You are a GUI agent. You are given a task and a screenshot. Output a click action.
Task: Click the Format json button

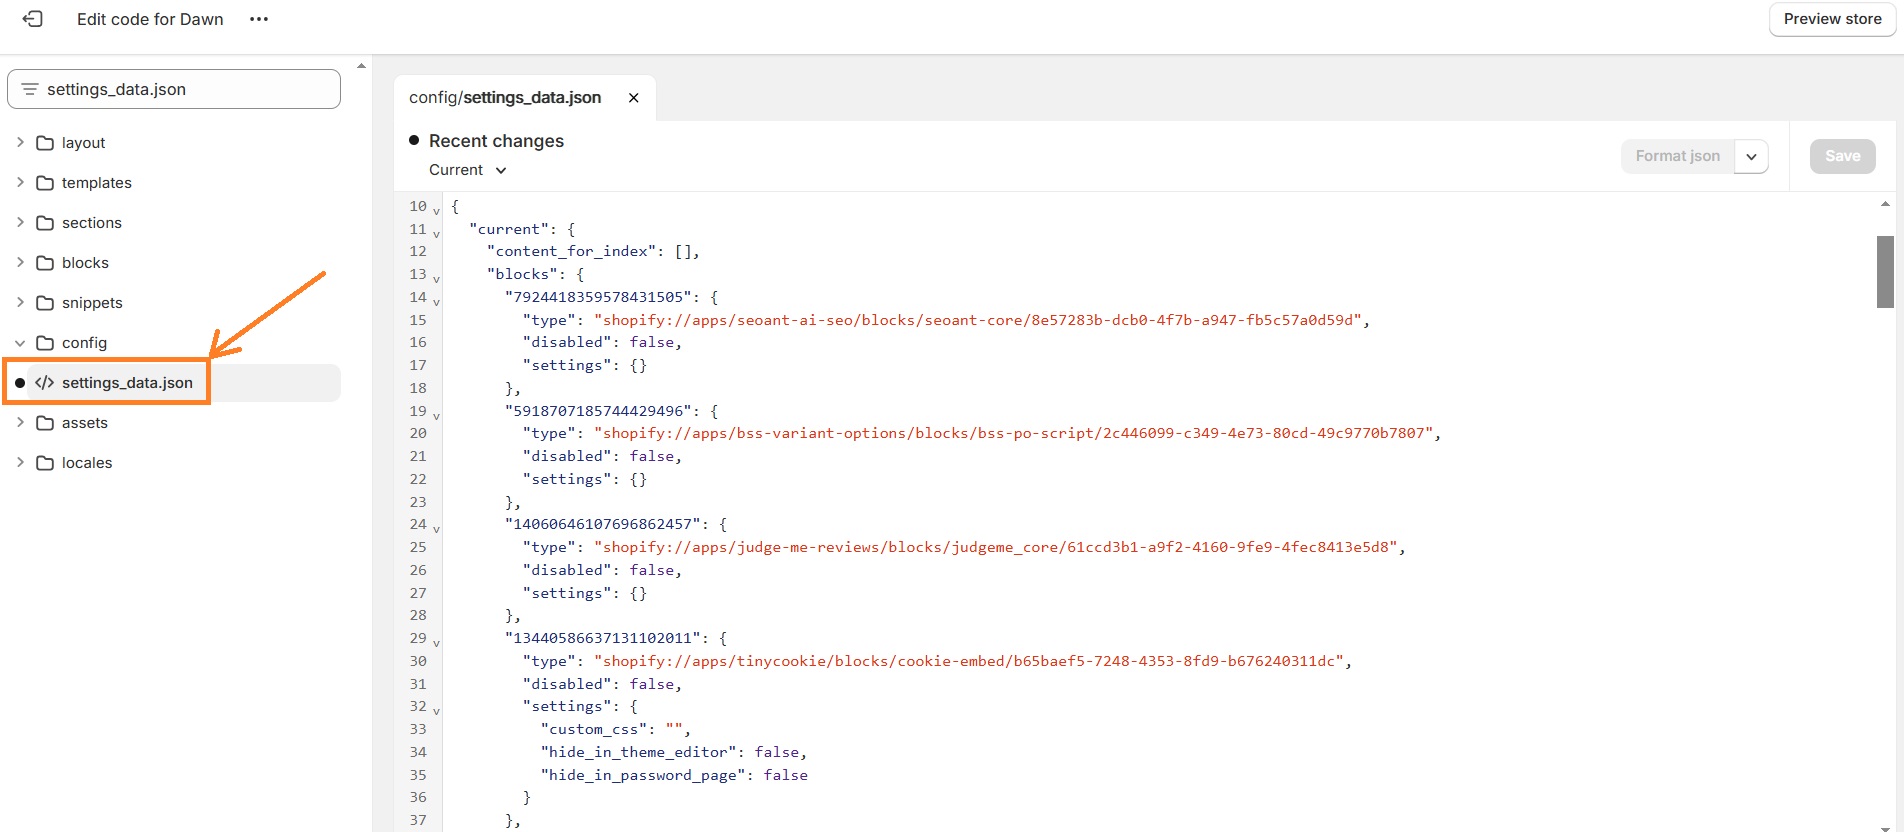point(1677,156)
